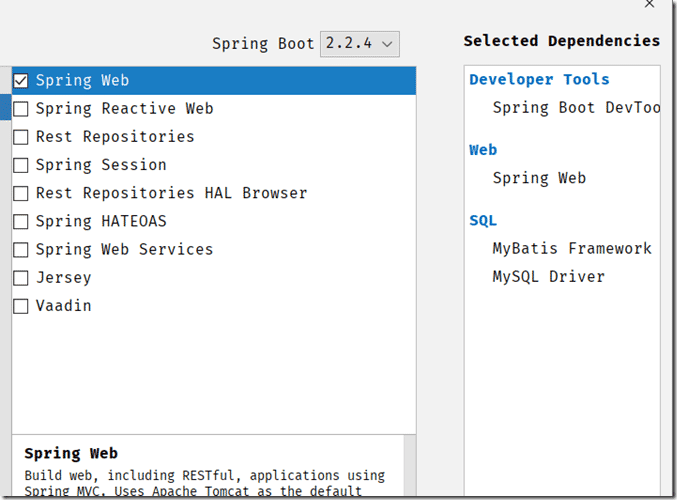This screenshot has height=500, width=677.
Task: Click the SQL category header
Action: tap(483, 220)
